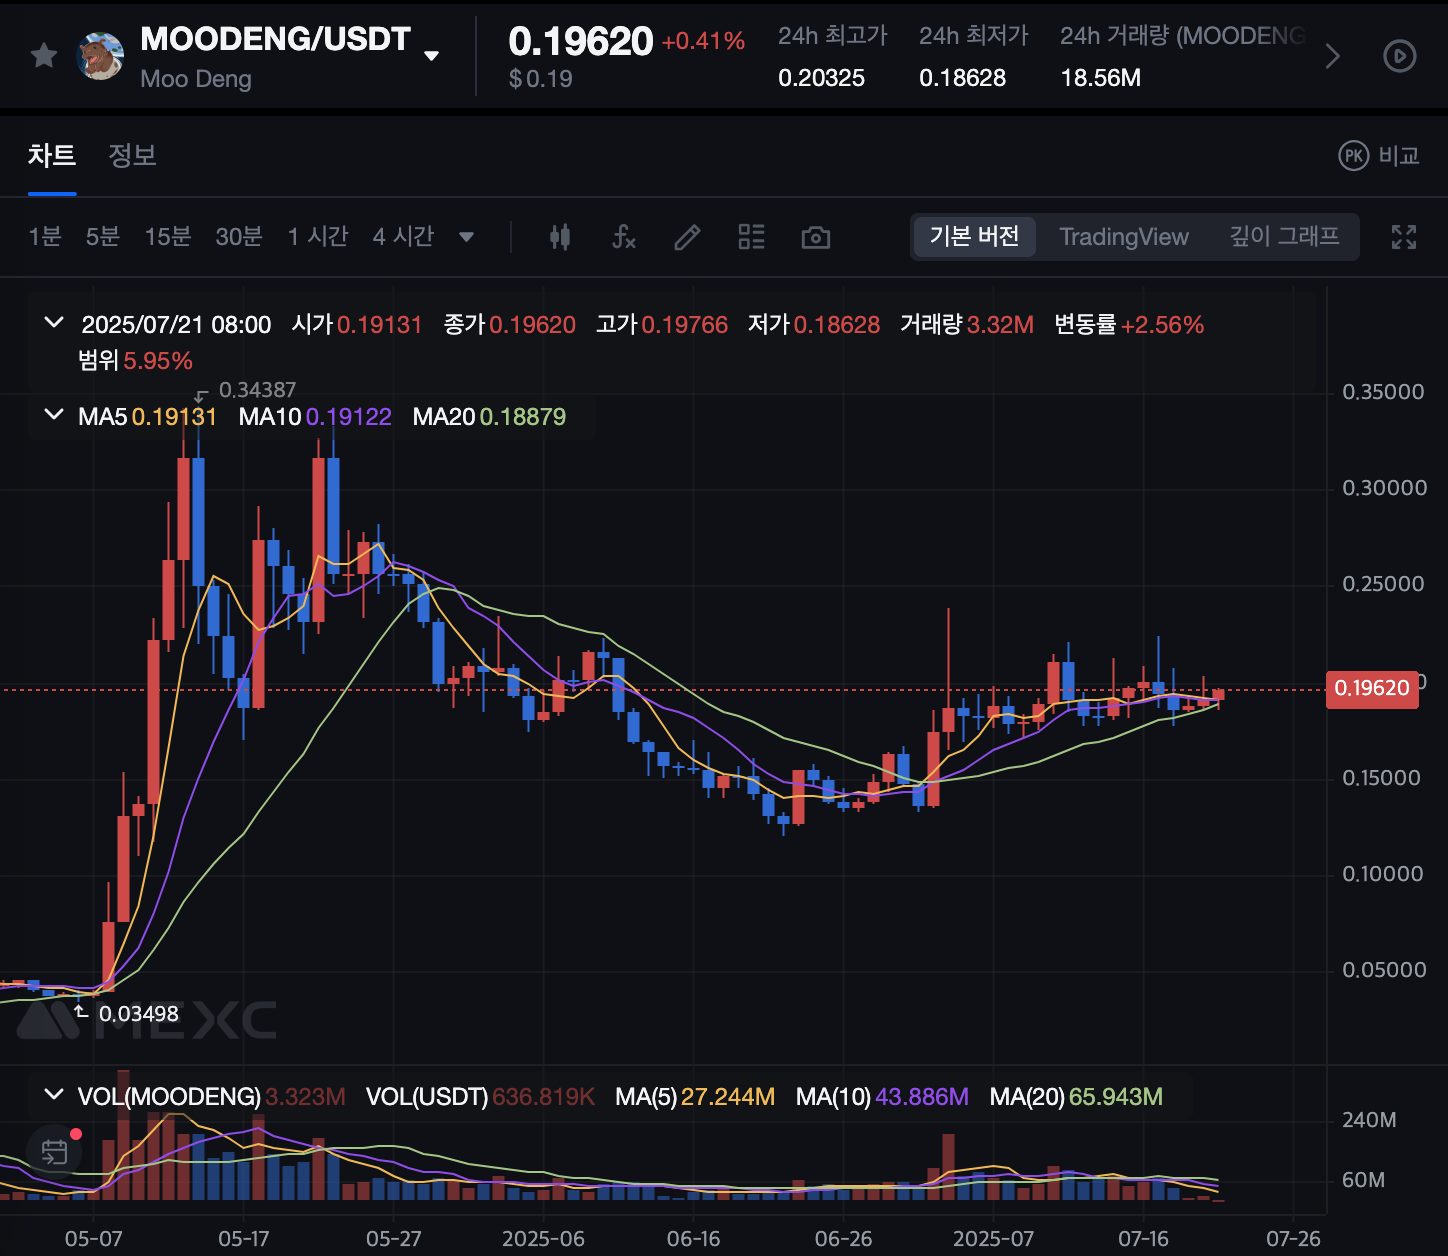Select the 5분 timeframe
Viewport: 1448px width, 1256px height.
103,237
